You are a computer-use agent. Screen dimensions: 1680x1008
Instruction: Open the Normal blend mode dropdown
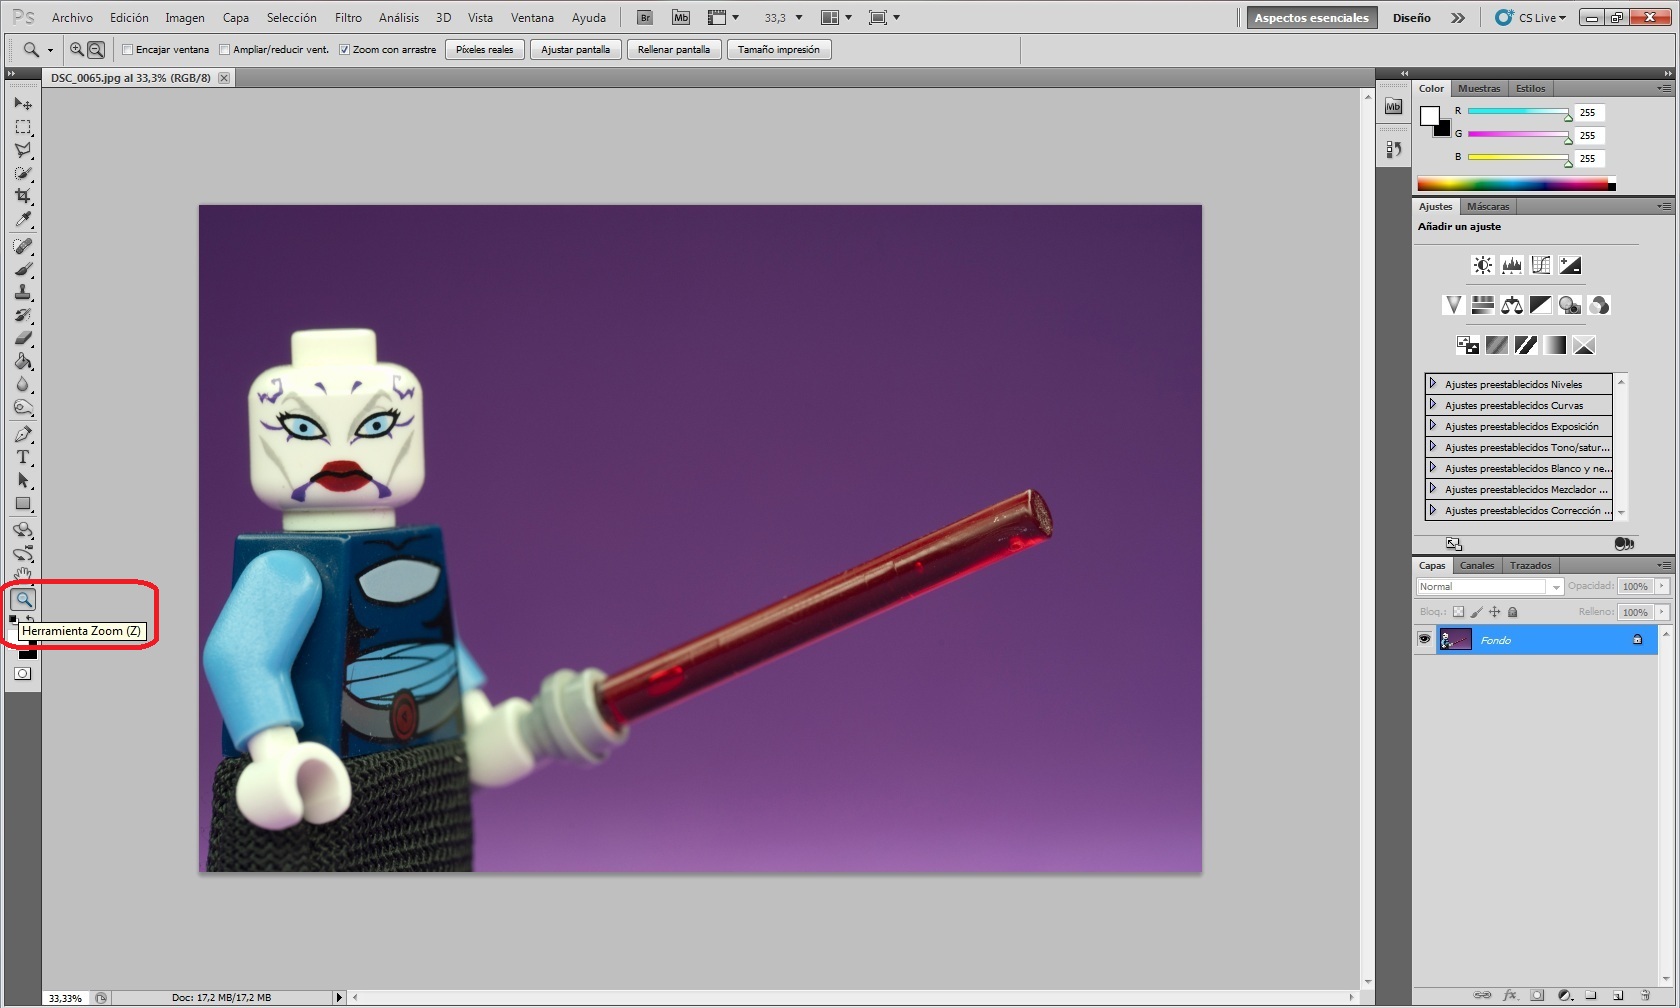click(x=1489, y=587)
